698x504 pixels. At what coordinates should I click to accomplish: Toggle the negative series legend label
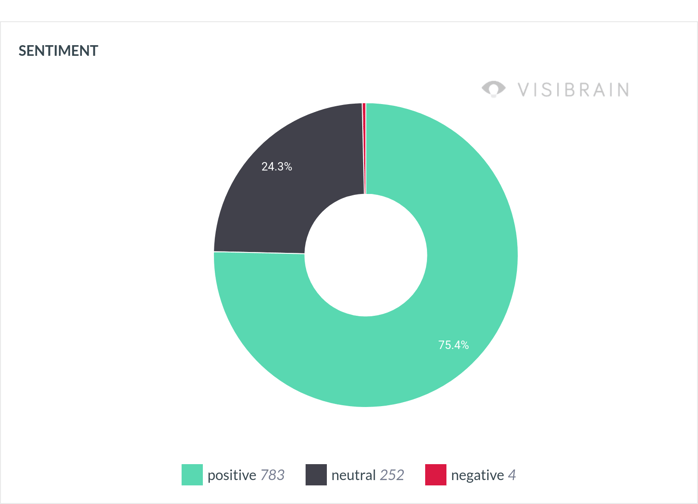[477, 475]
